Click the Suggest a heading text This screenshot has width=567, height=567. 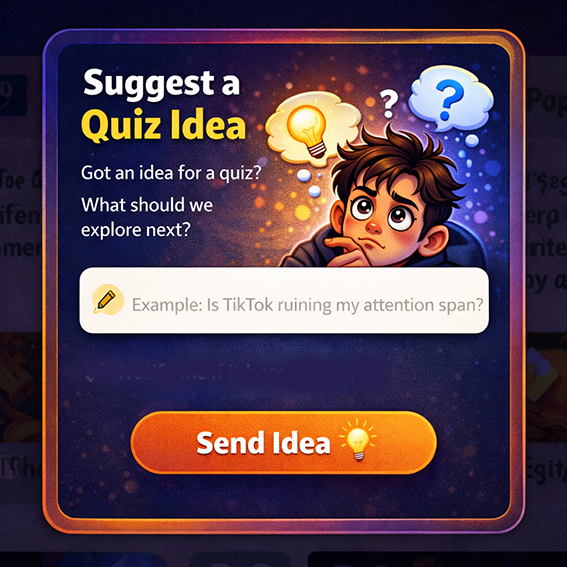click(x=162, y=83)
